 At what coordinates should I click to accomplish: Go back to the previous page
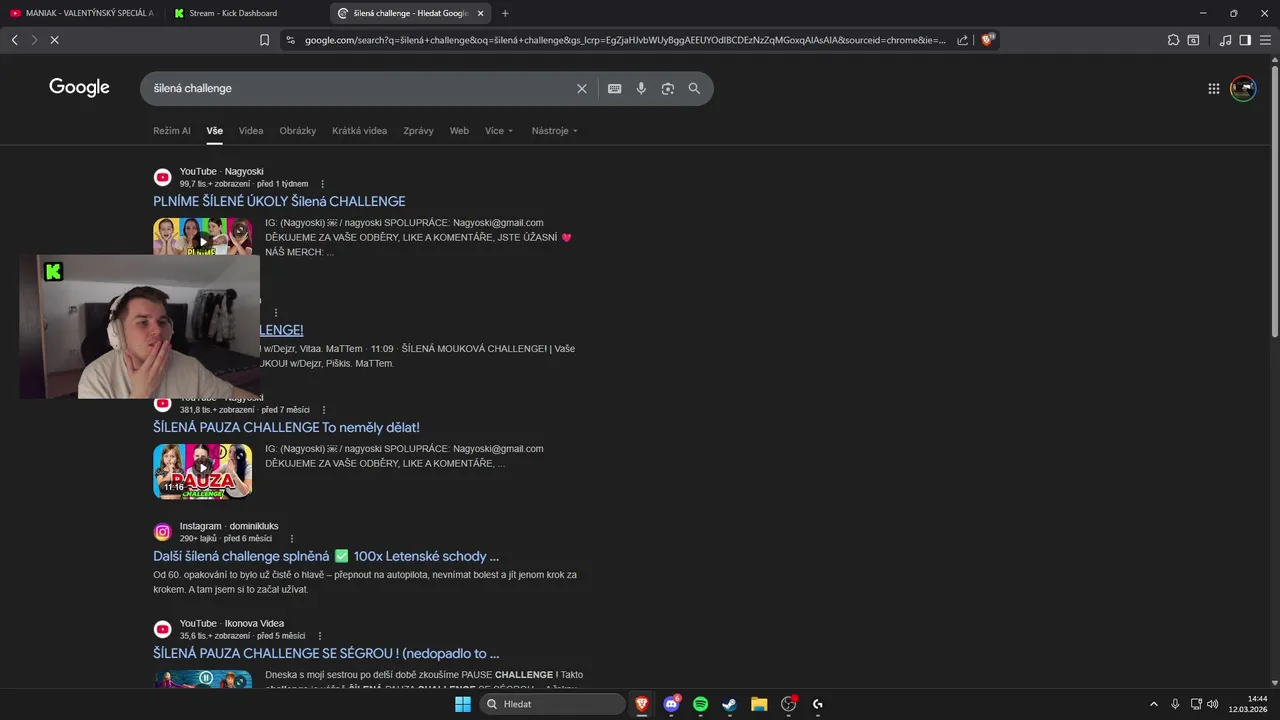14,40
